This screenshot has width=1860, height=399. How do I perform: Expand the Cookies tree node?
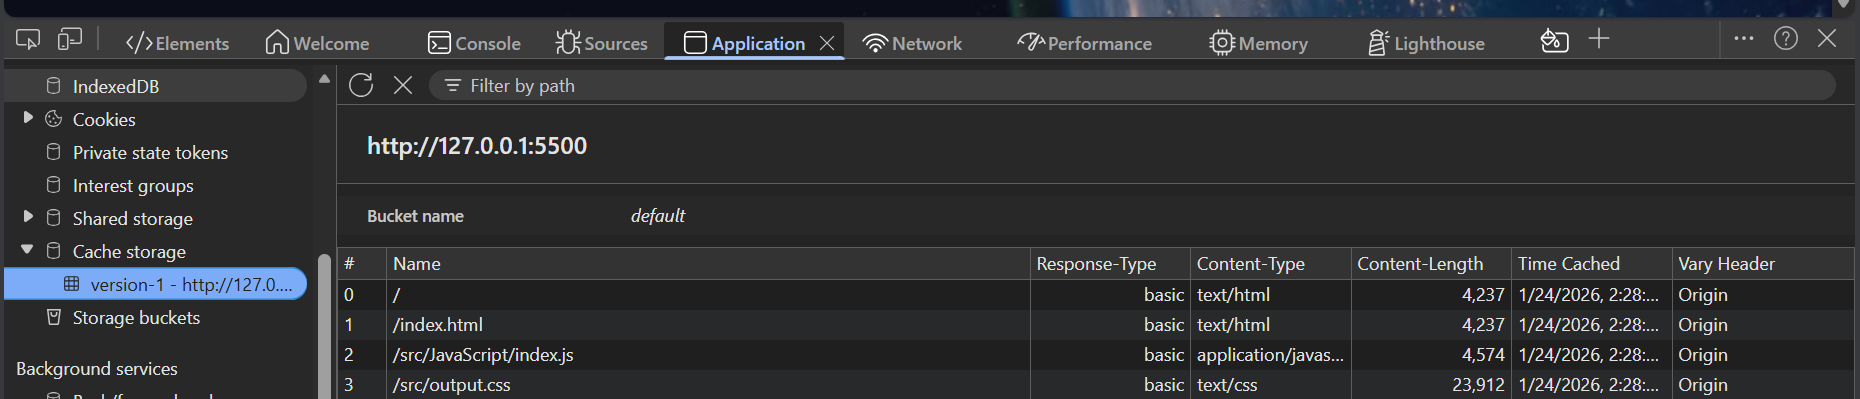28,118
